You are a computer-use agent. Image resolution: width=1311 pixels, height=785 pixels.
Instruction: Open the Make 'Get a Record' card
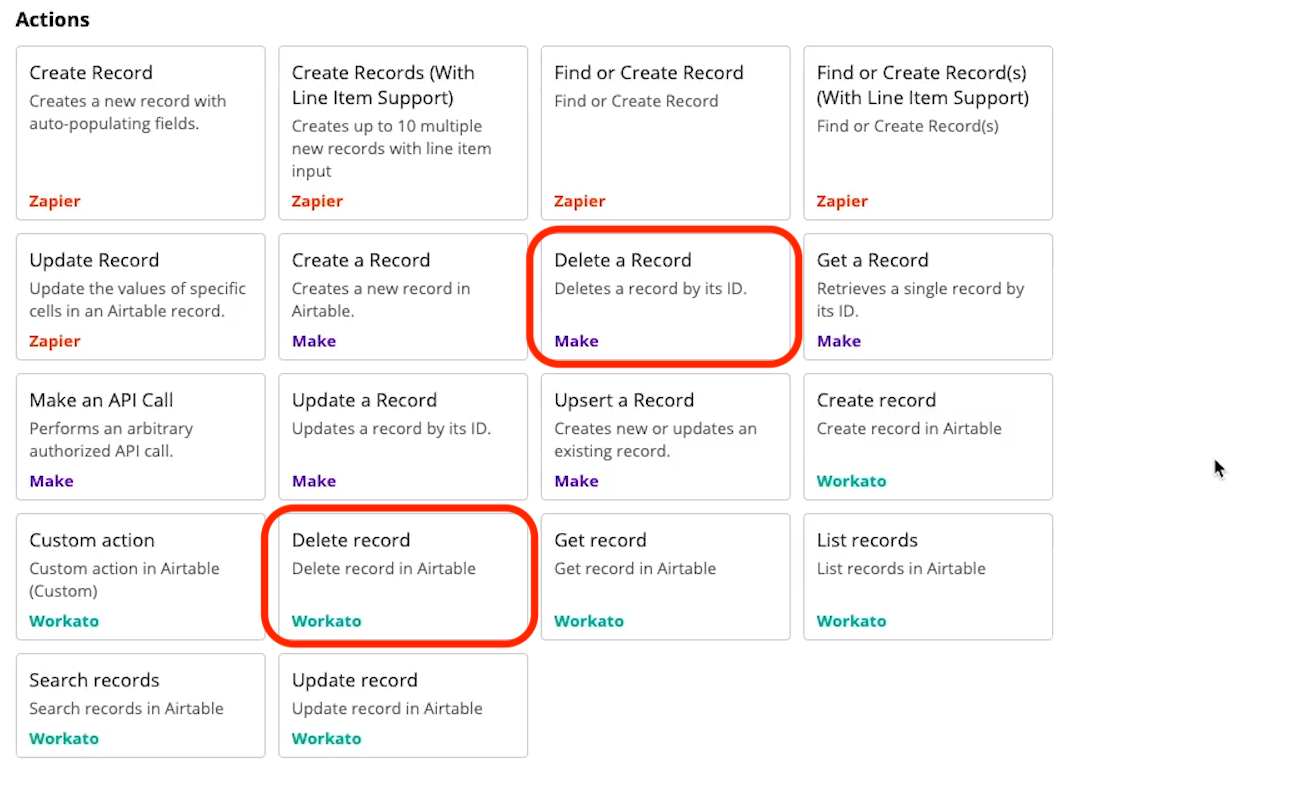pyautogui.click(x=927, y=296)
